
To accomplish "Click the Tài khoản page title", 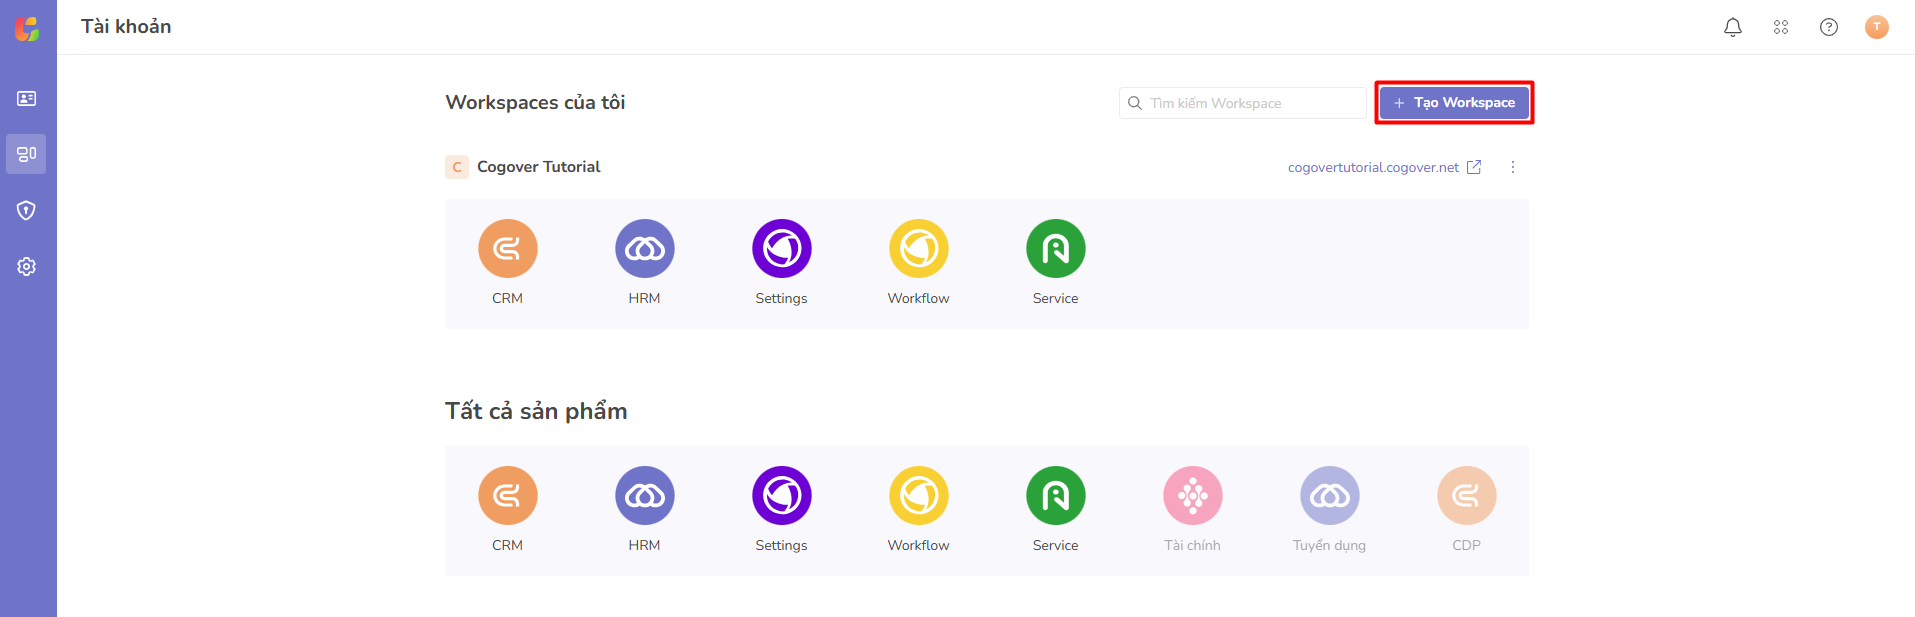I will (x=126, y=27).
